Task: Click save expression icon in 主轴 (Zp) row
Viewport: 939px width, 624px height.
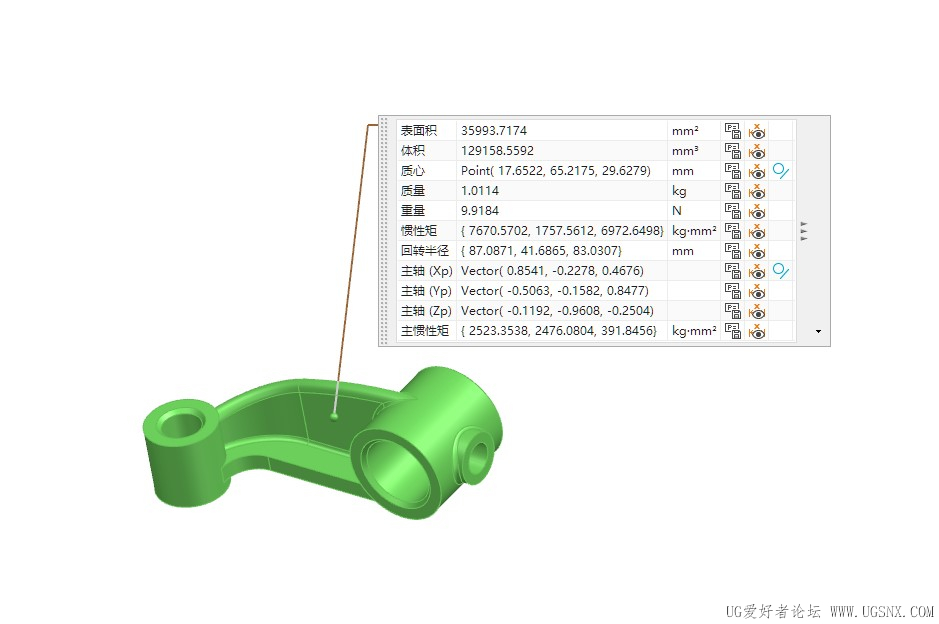Action: click(732, 310)
